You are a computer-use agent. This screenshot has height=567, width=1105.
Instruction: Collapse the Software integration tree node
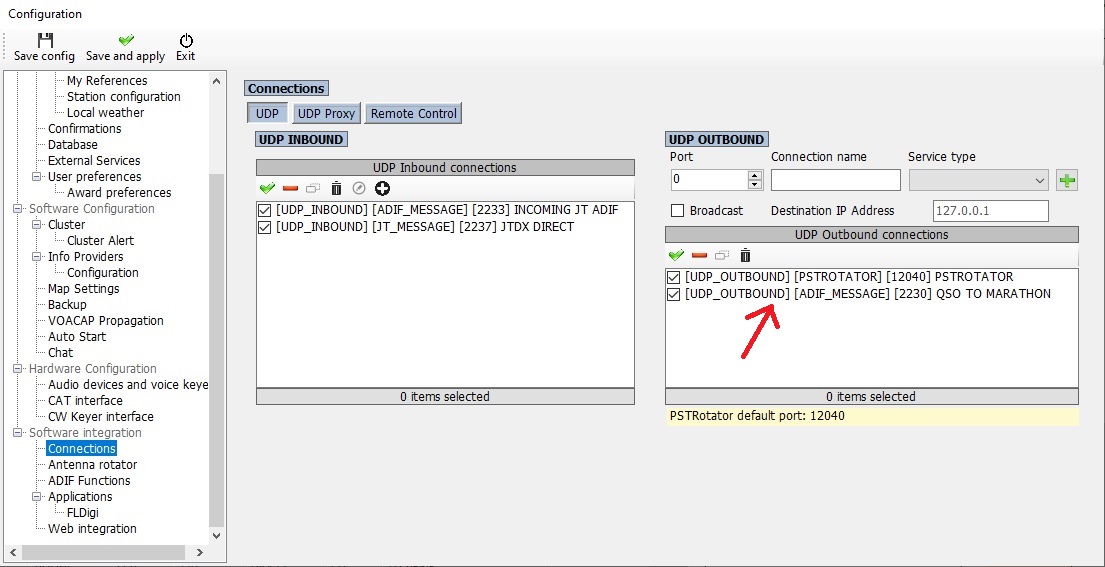18,433
